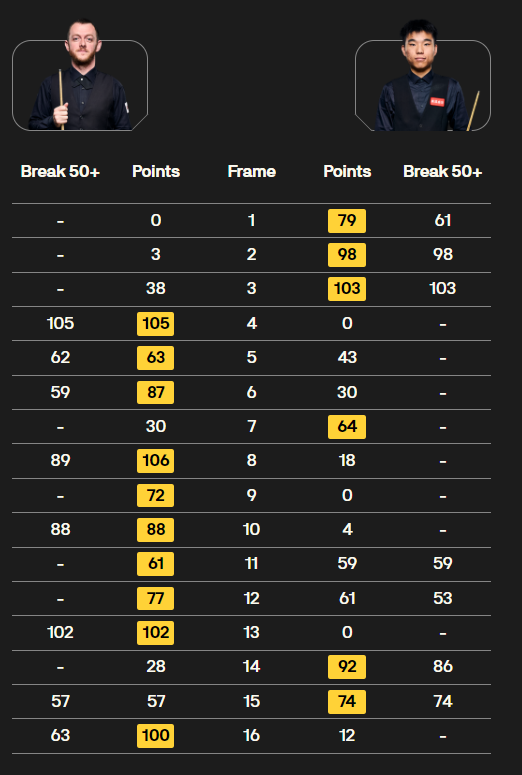Select the frame number 13 cell
This screenshot has width=522, height=775.
251,633
